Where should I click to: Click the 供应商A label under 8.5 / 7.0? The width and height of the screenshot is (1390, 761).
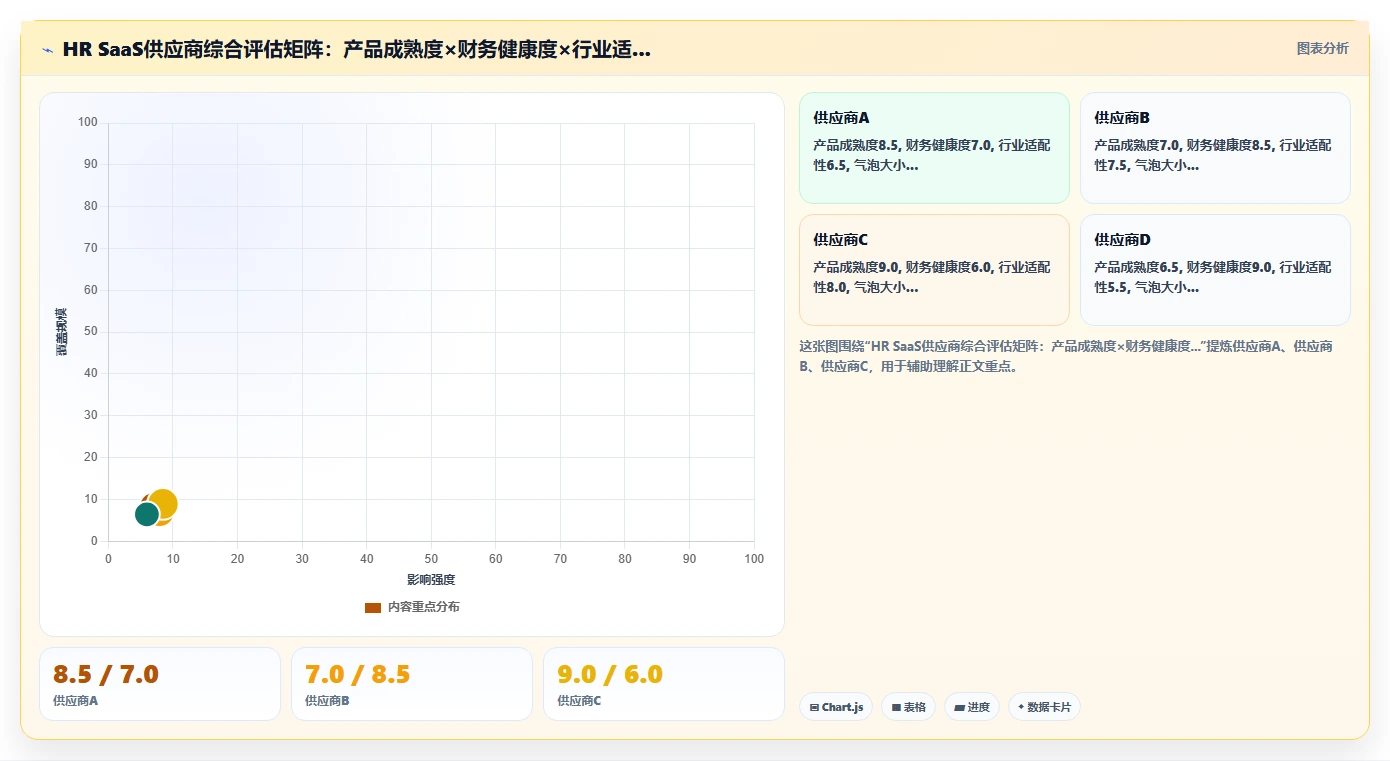[x=76, y=701]
